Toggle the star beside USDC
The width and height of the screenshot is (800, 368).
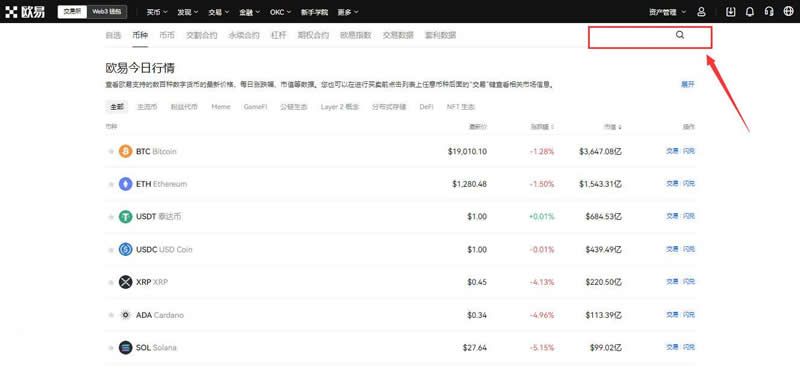pos(110,250)
